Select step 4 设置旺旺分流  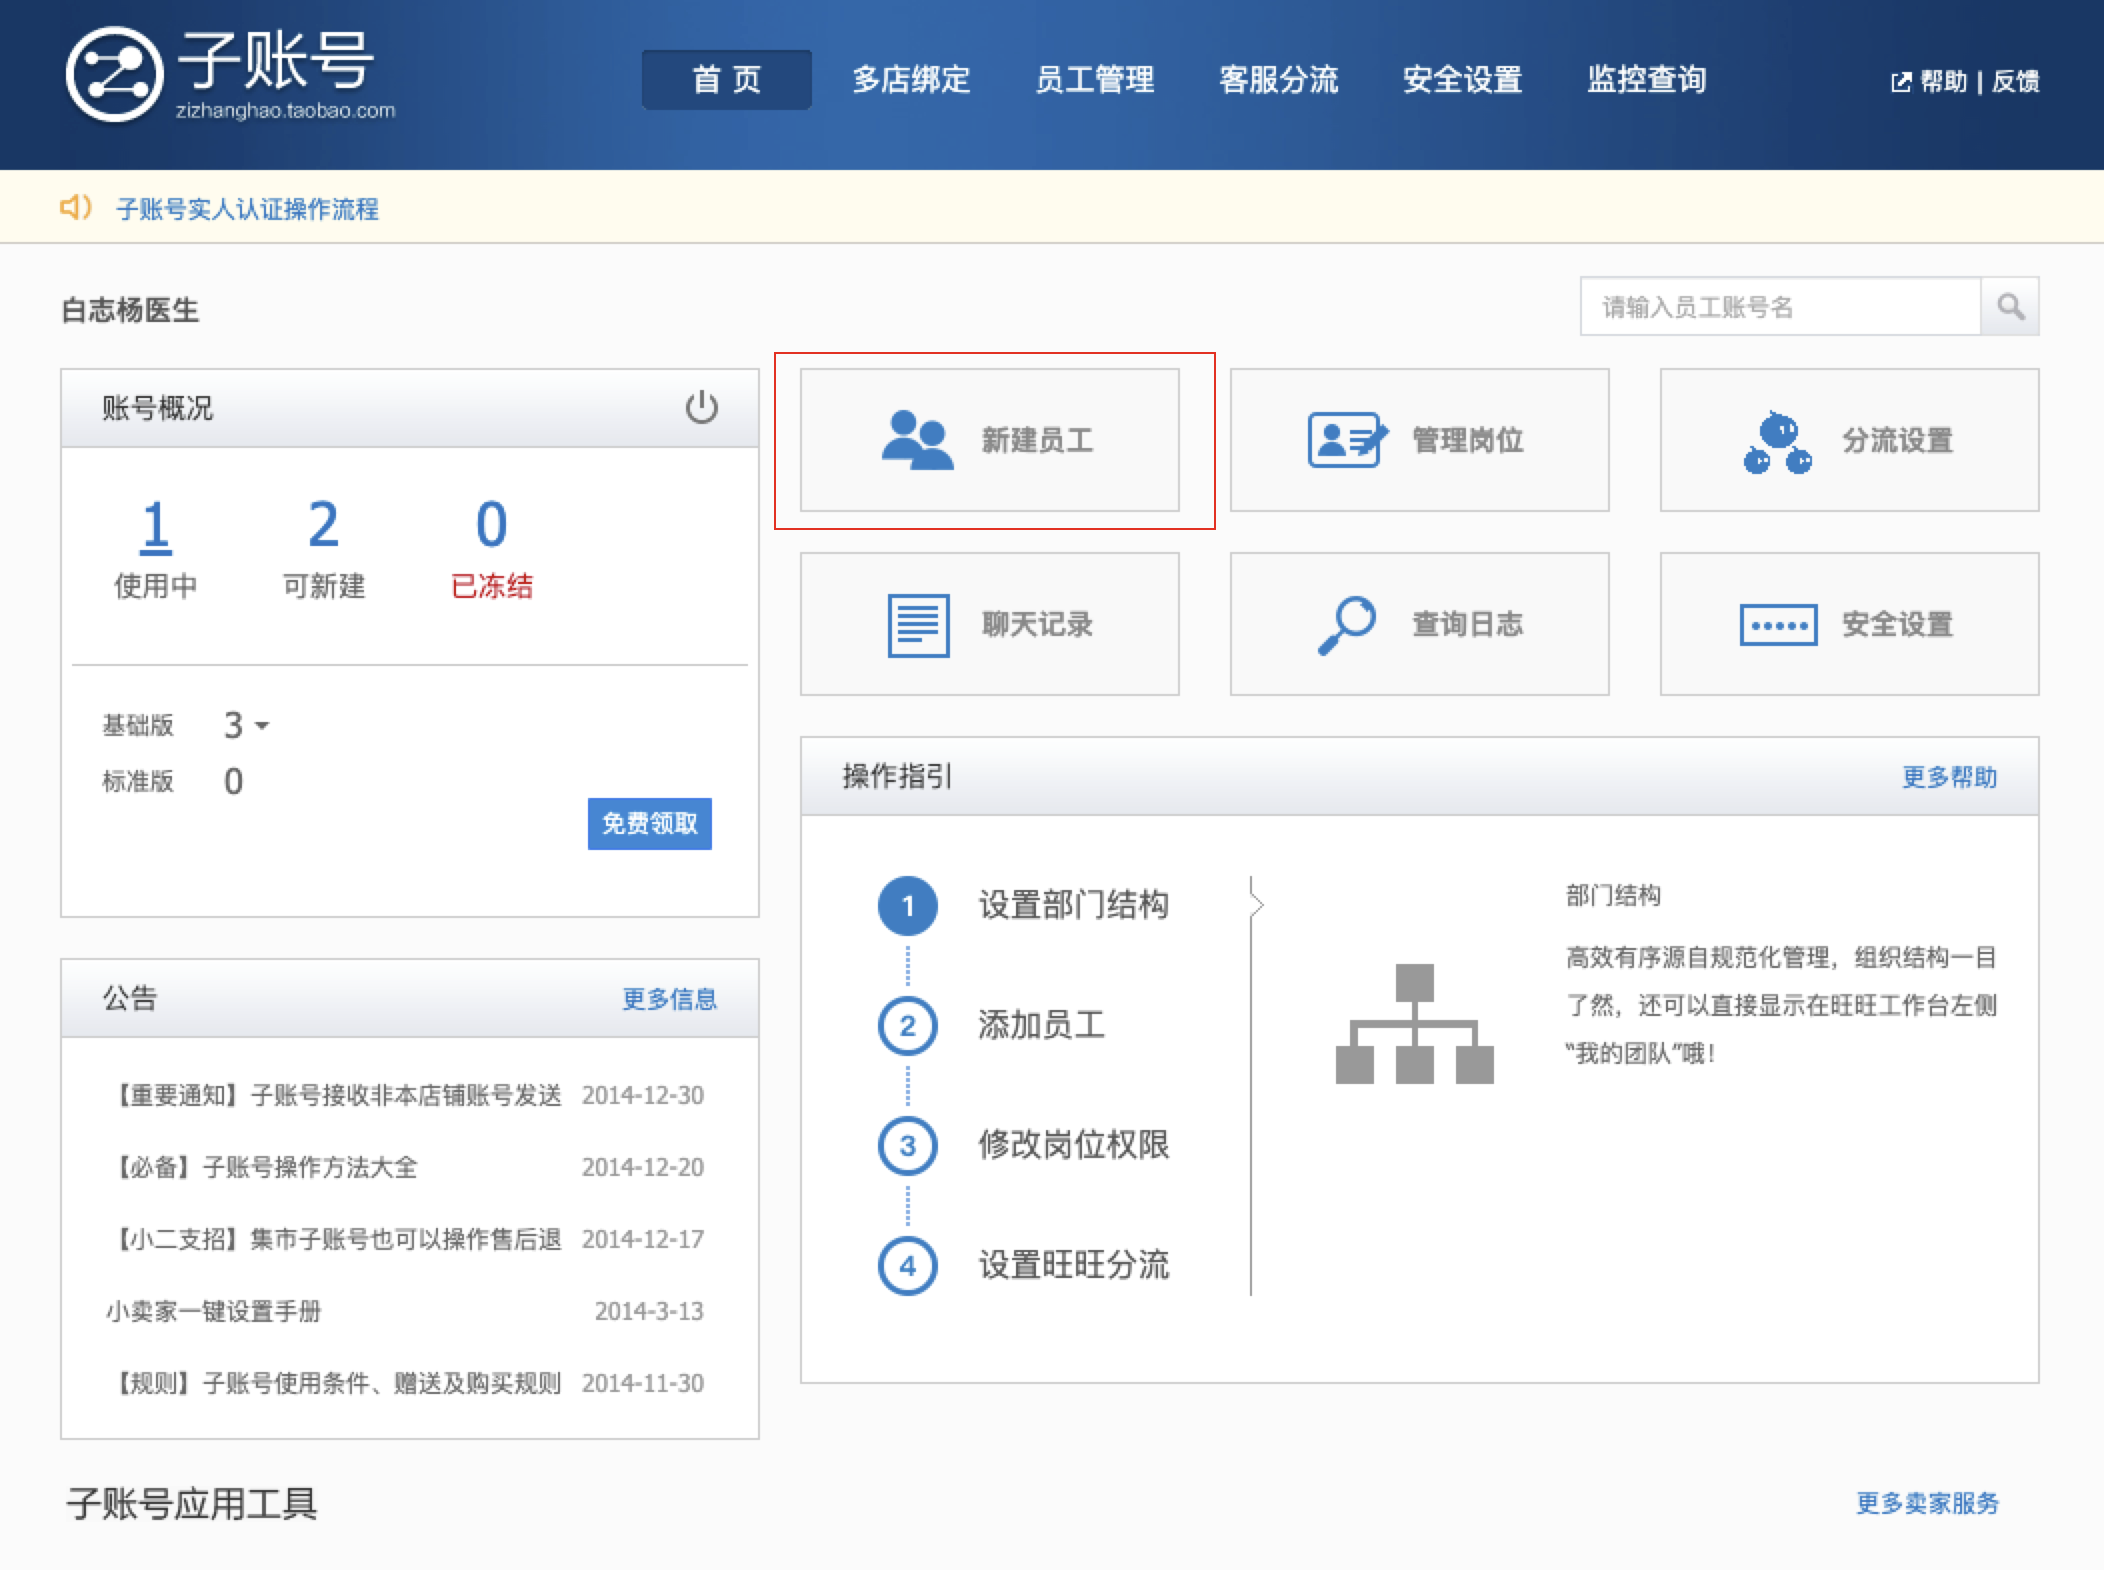(x=1072, y=1265)
